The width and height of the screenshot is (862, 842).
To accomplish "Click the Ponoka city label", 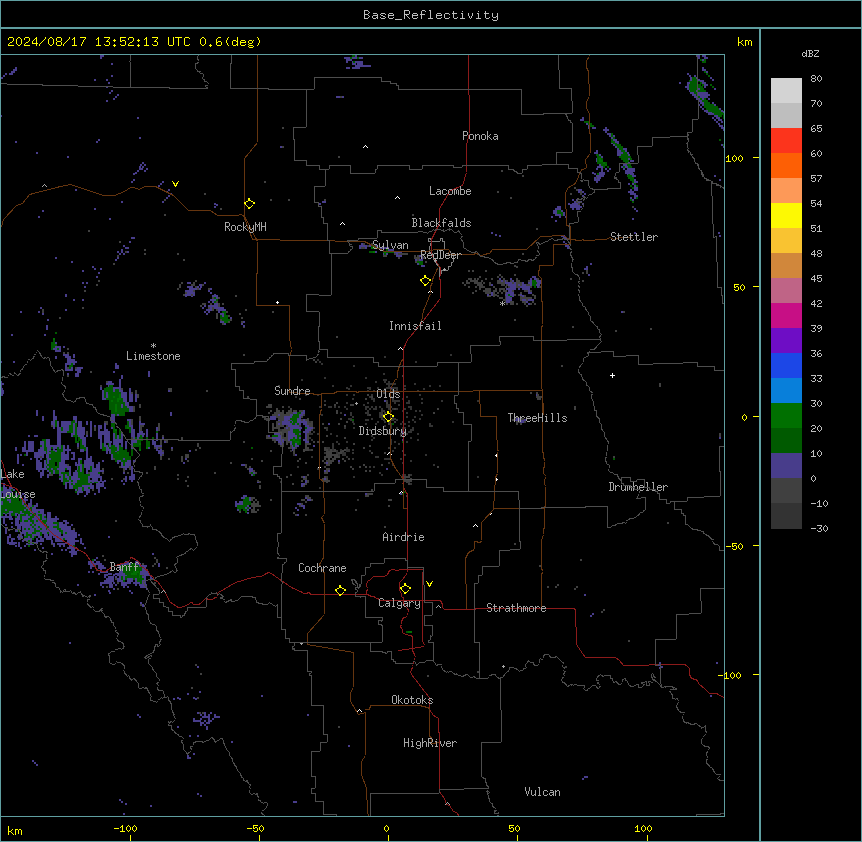I will [480, 136].
